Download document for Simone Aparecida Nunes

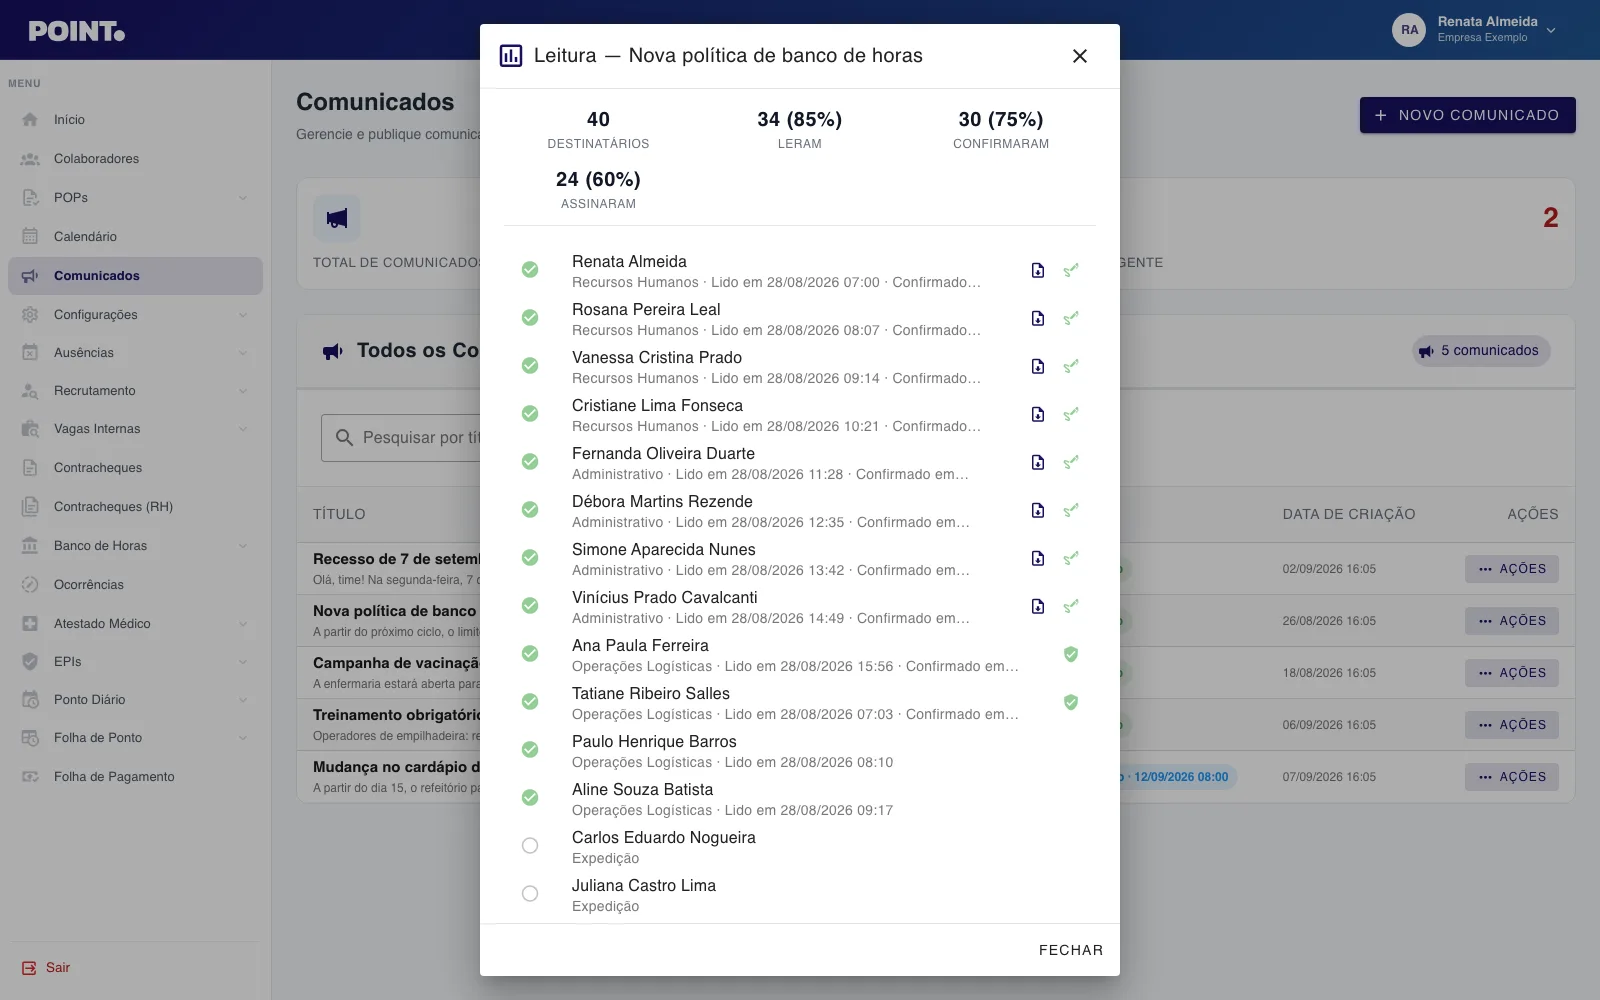pyautogui.click(x=1038, y=558)
